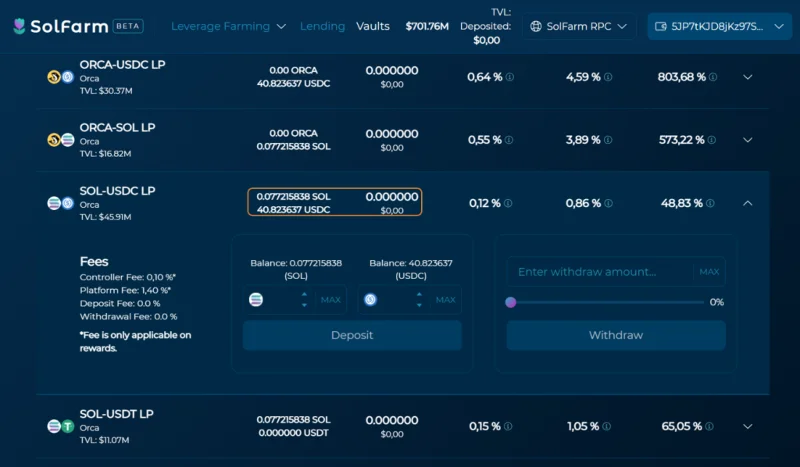The width and height of the screenshot is (800, 467).
Task: Click the Withdrawal Fee: 0.0 % line
Action: click(129, 317)
